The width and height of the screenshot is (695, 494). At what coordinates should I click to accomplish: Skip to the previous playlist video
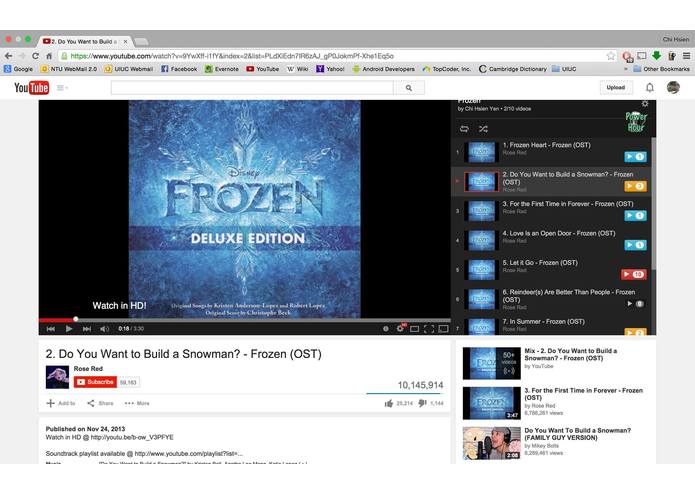(x=51, y=329)
